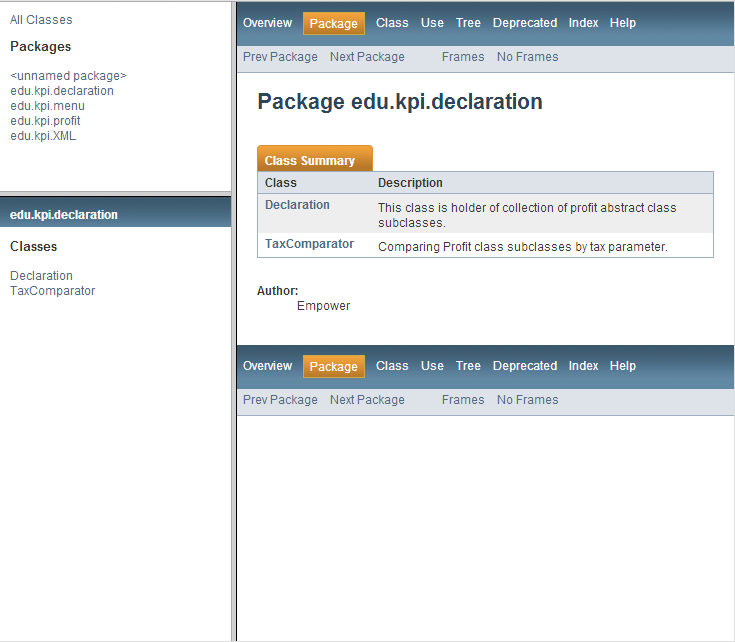
Task: Go to Next Package in top sub-navigation
Action: tap(368, 57)
